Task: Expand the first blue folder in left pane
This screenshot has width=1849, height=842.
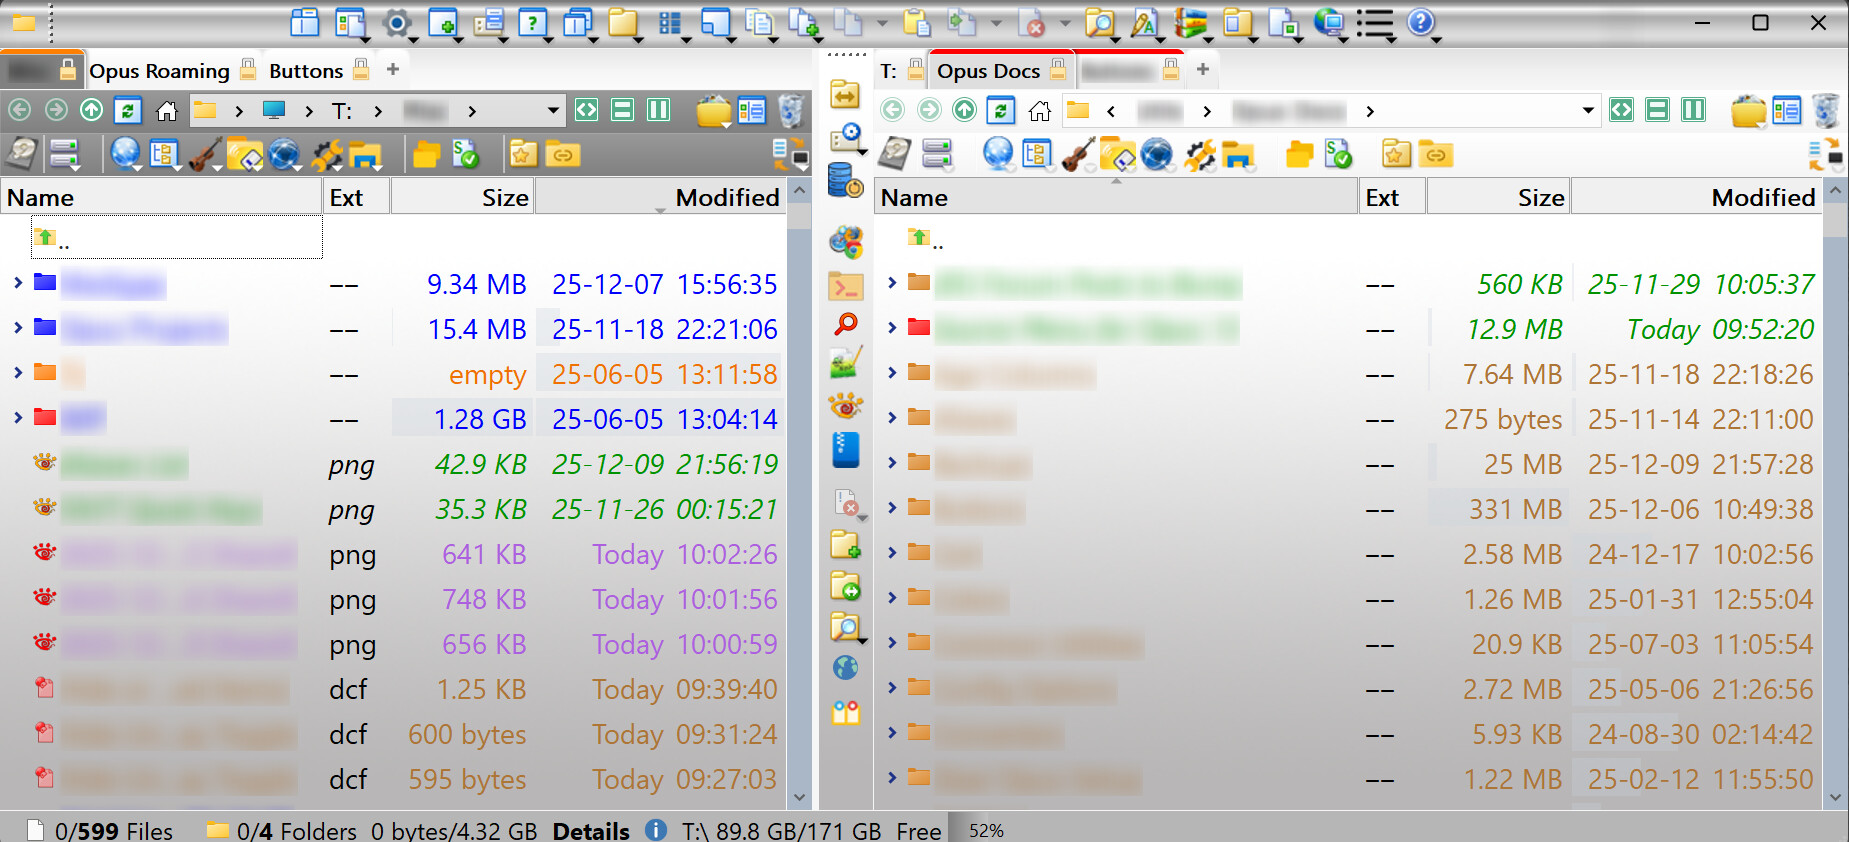Action: point(18,283)
